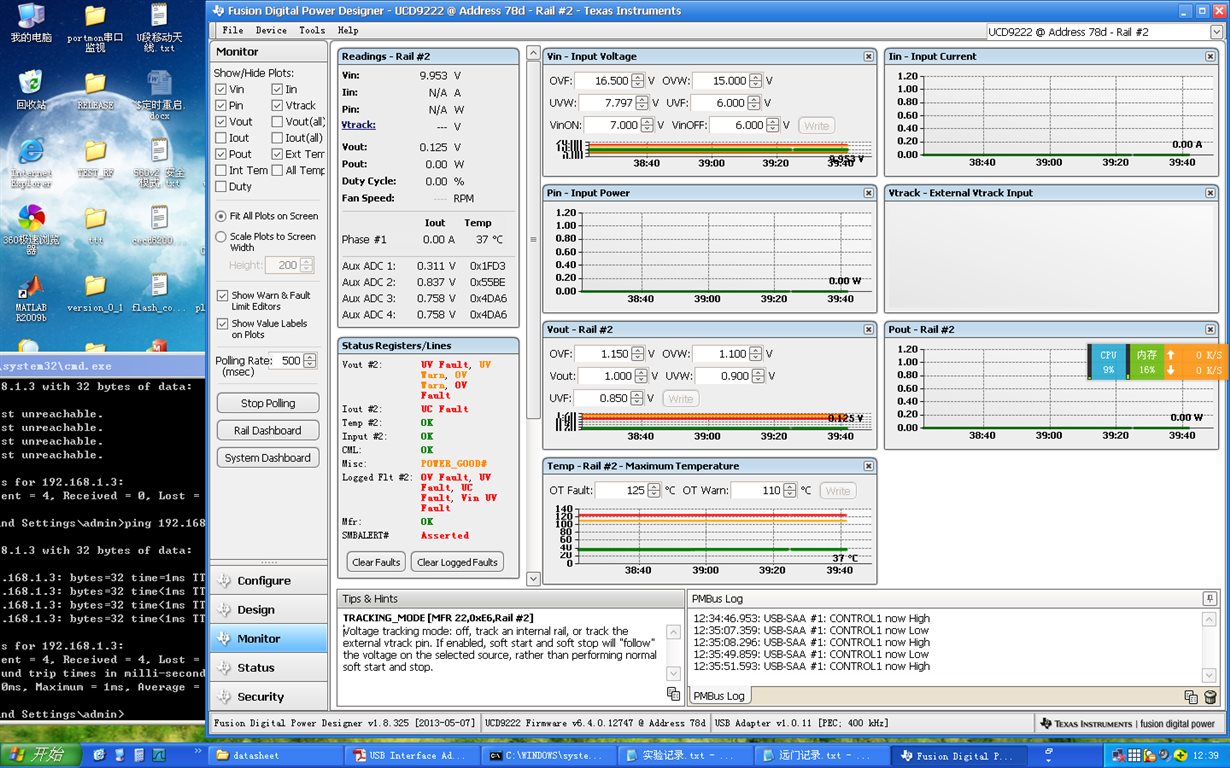Adjust the Vin OVW spinner arrows
The image size is (1230, 768).
(756, 81)
